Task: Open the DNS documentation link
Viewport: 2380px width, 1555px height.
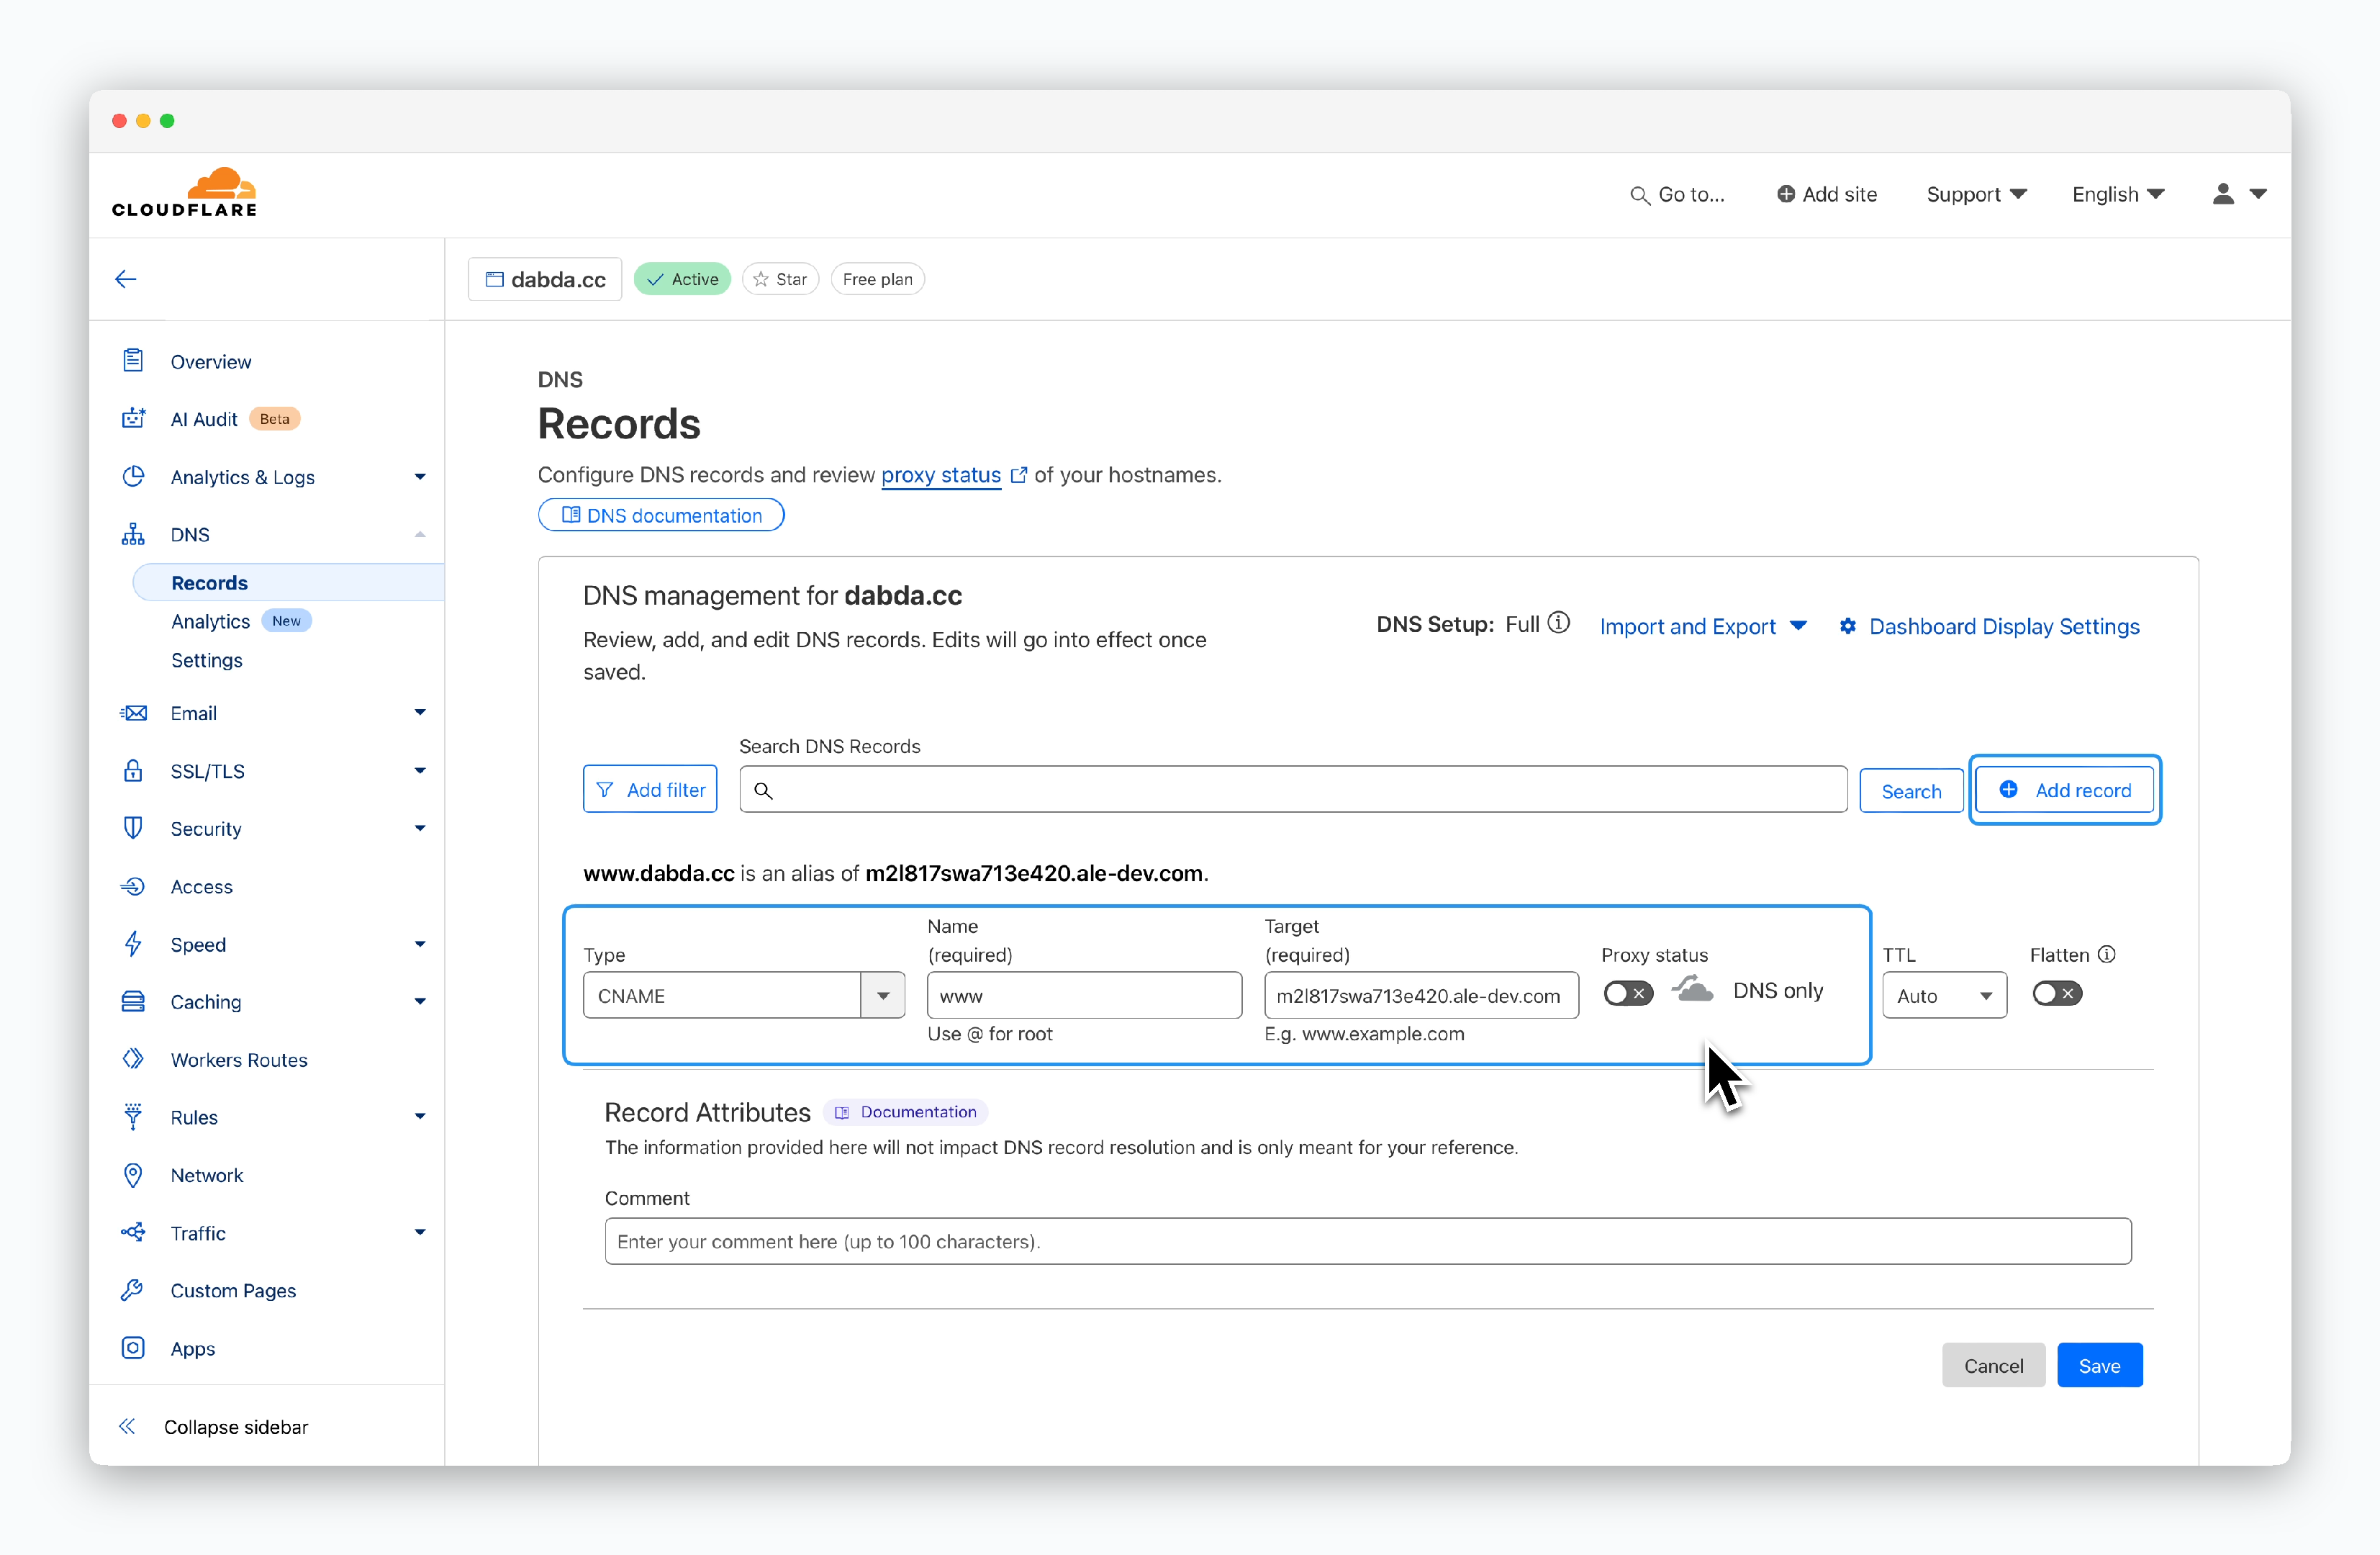Action: click(x=661, y=515)
